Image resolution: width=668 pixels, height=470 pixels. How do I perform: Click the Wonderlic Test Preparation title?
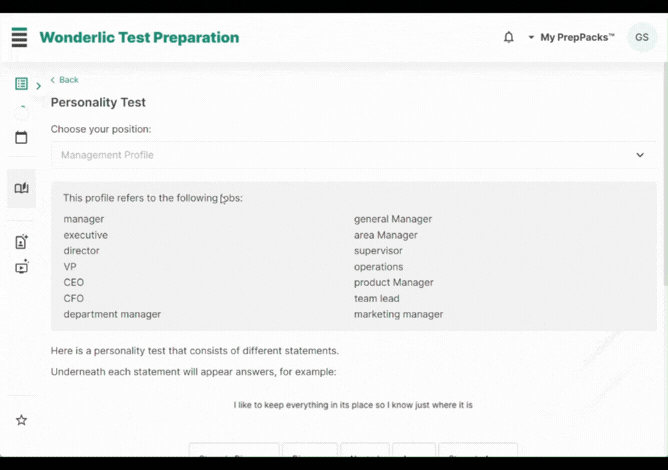pos(139,37)
